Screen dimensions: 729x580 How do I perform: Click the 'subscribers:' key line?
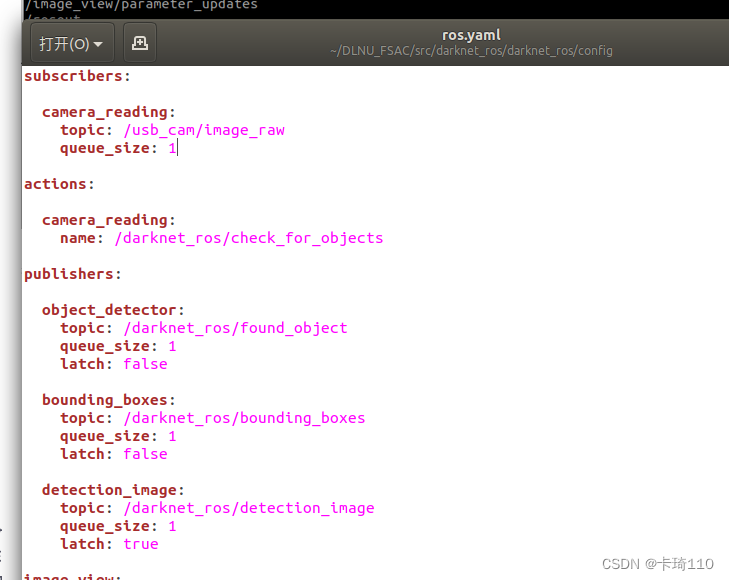(77, 76)
